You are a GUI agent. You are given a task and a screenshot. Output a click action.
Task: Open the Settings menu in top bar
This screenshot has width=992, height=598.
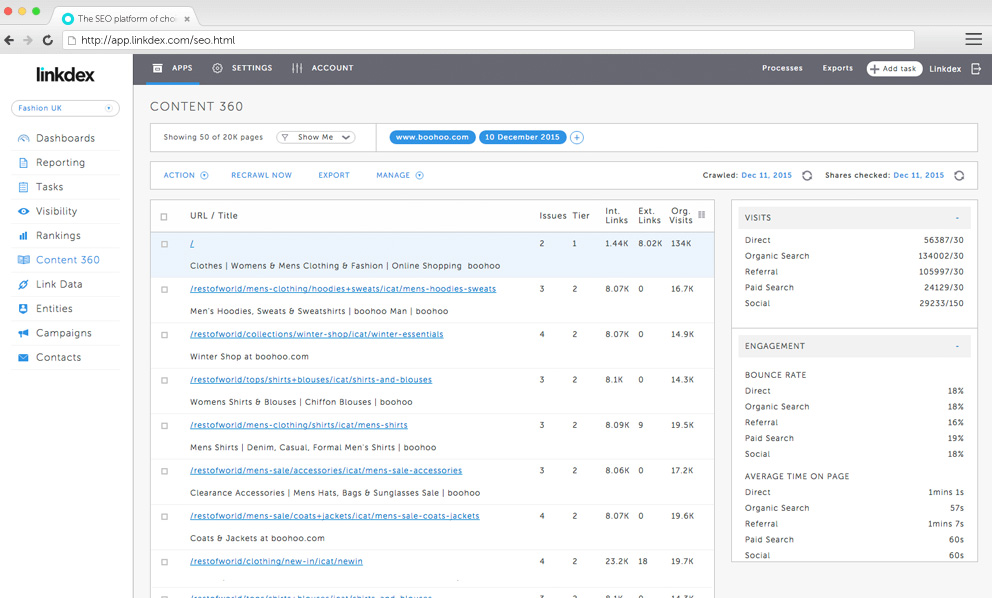(x=242, y=68)
